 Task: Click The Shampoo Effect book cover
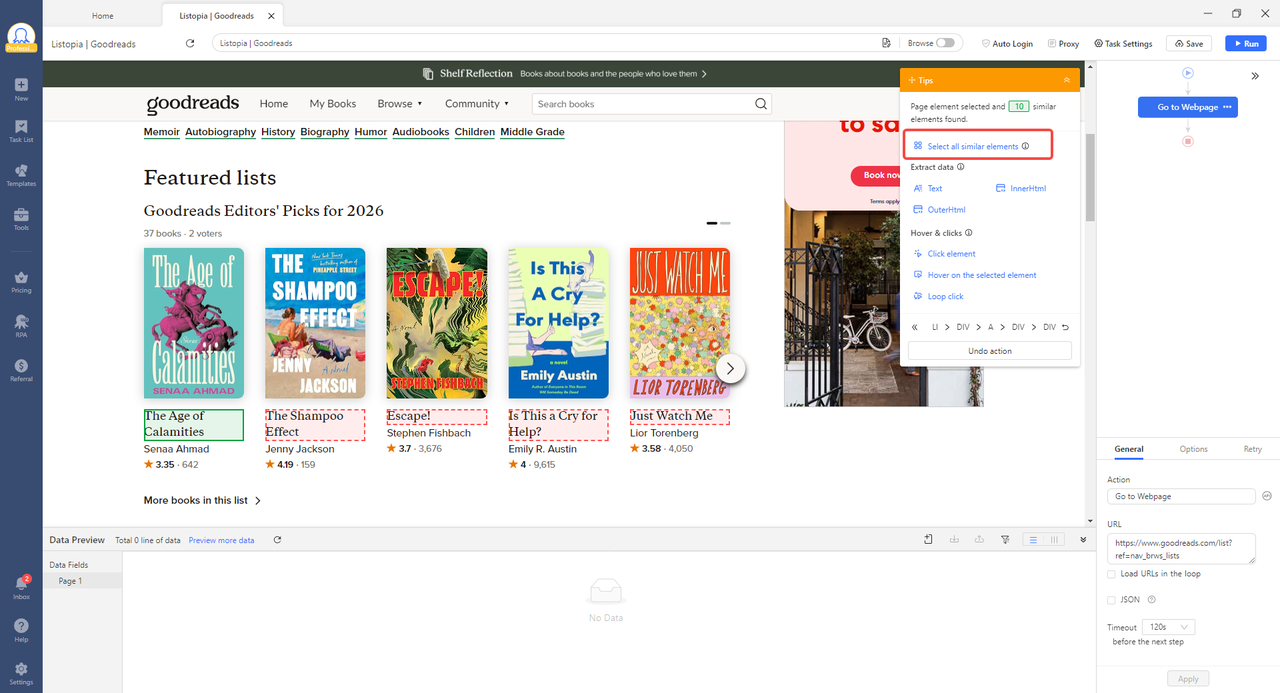pos(315,323)
